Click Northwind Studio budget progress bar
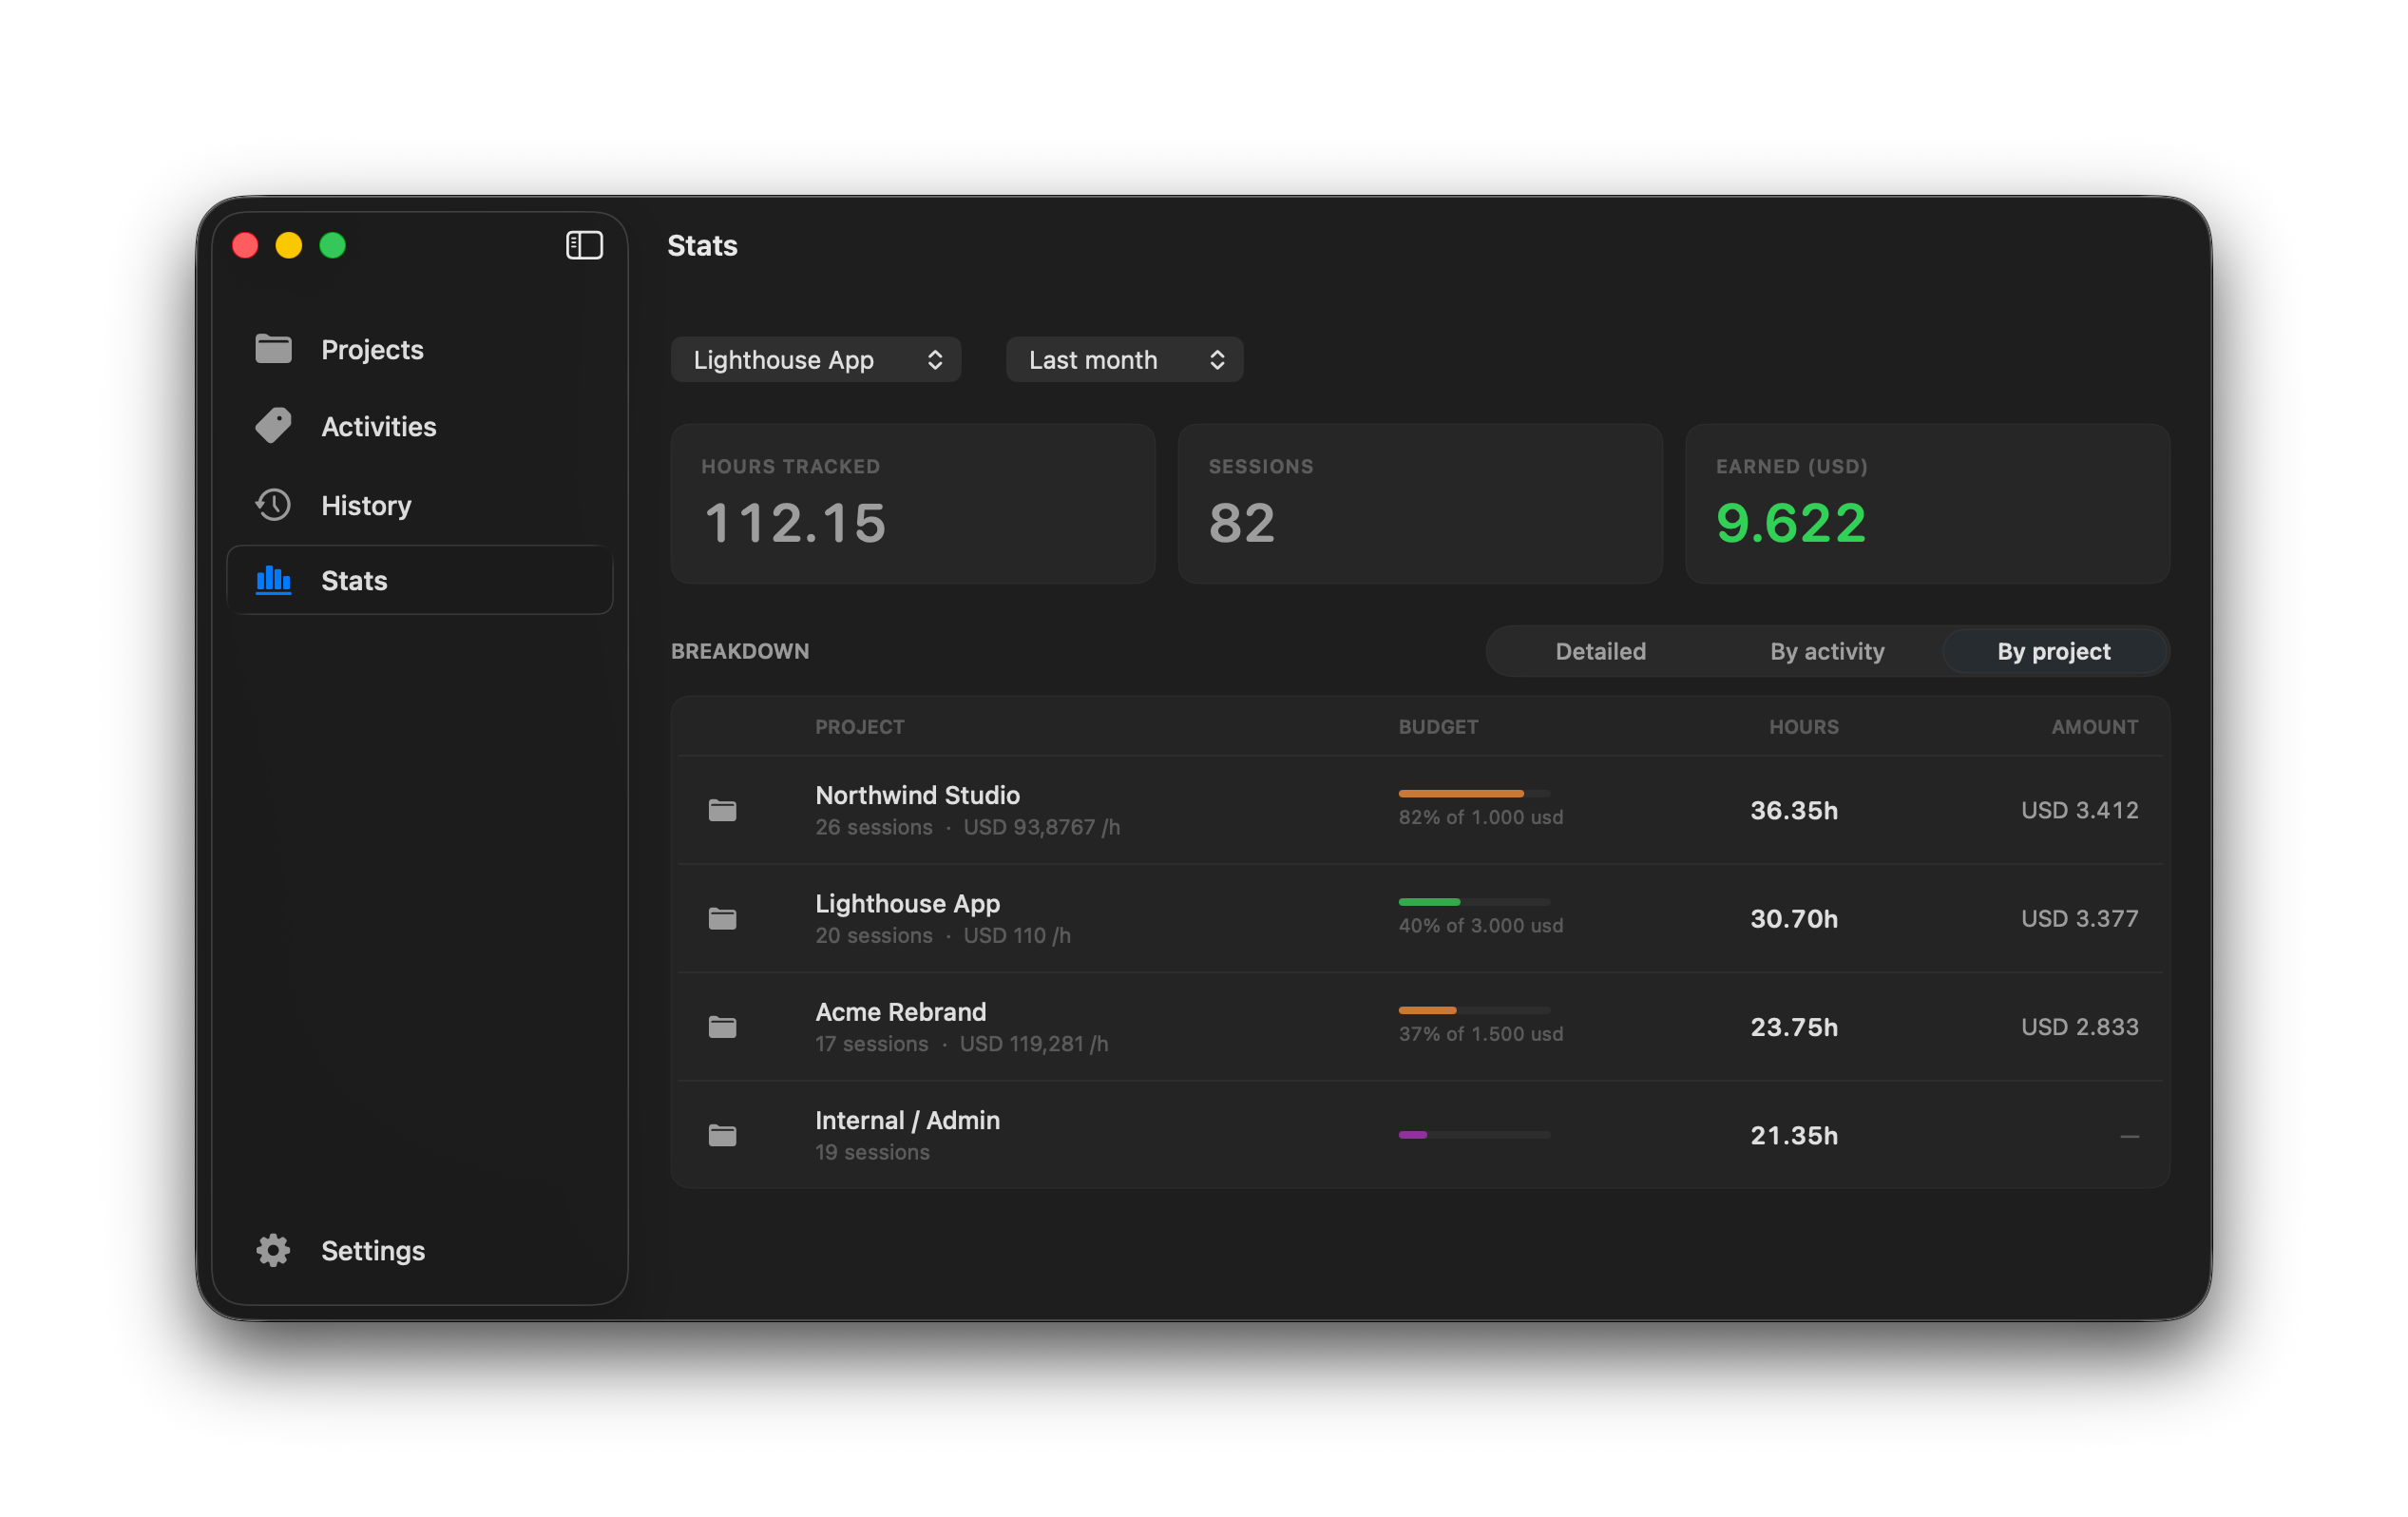2408x1517 pixels. [1474, 793]
